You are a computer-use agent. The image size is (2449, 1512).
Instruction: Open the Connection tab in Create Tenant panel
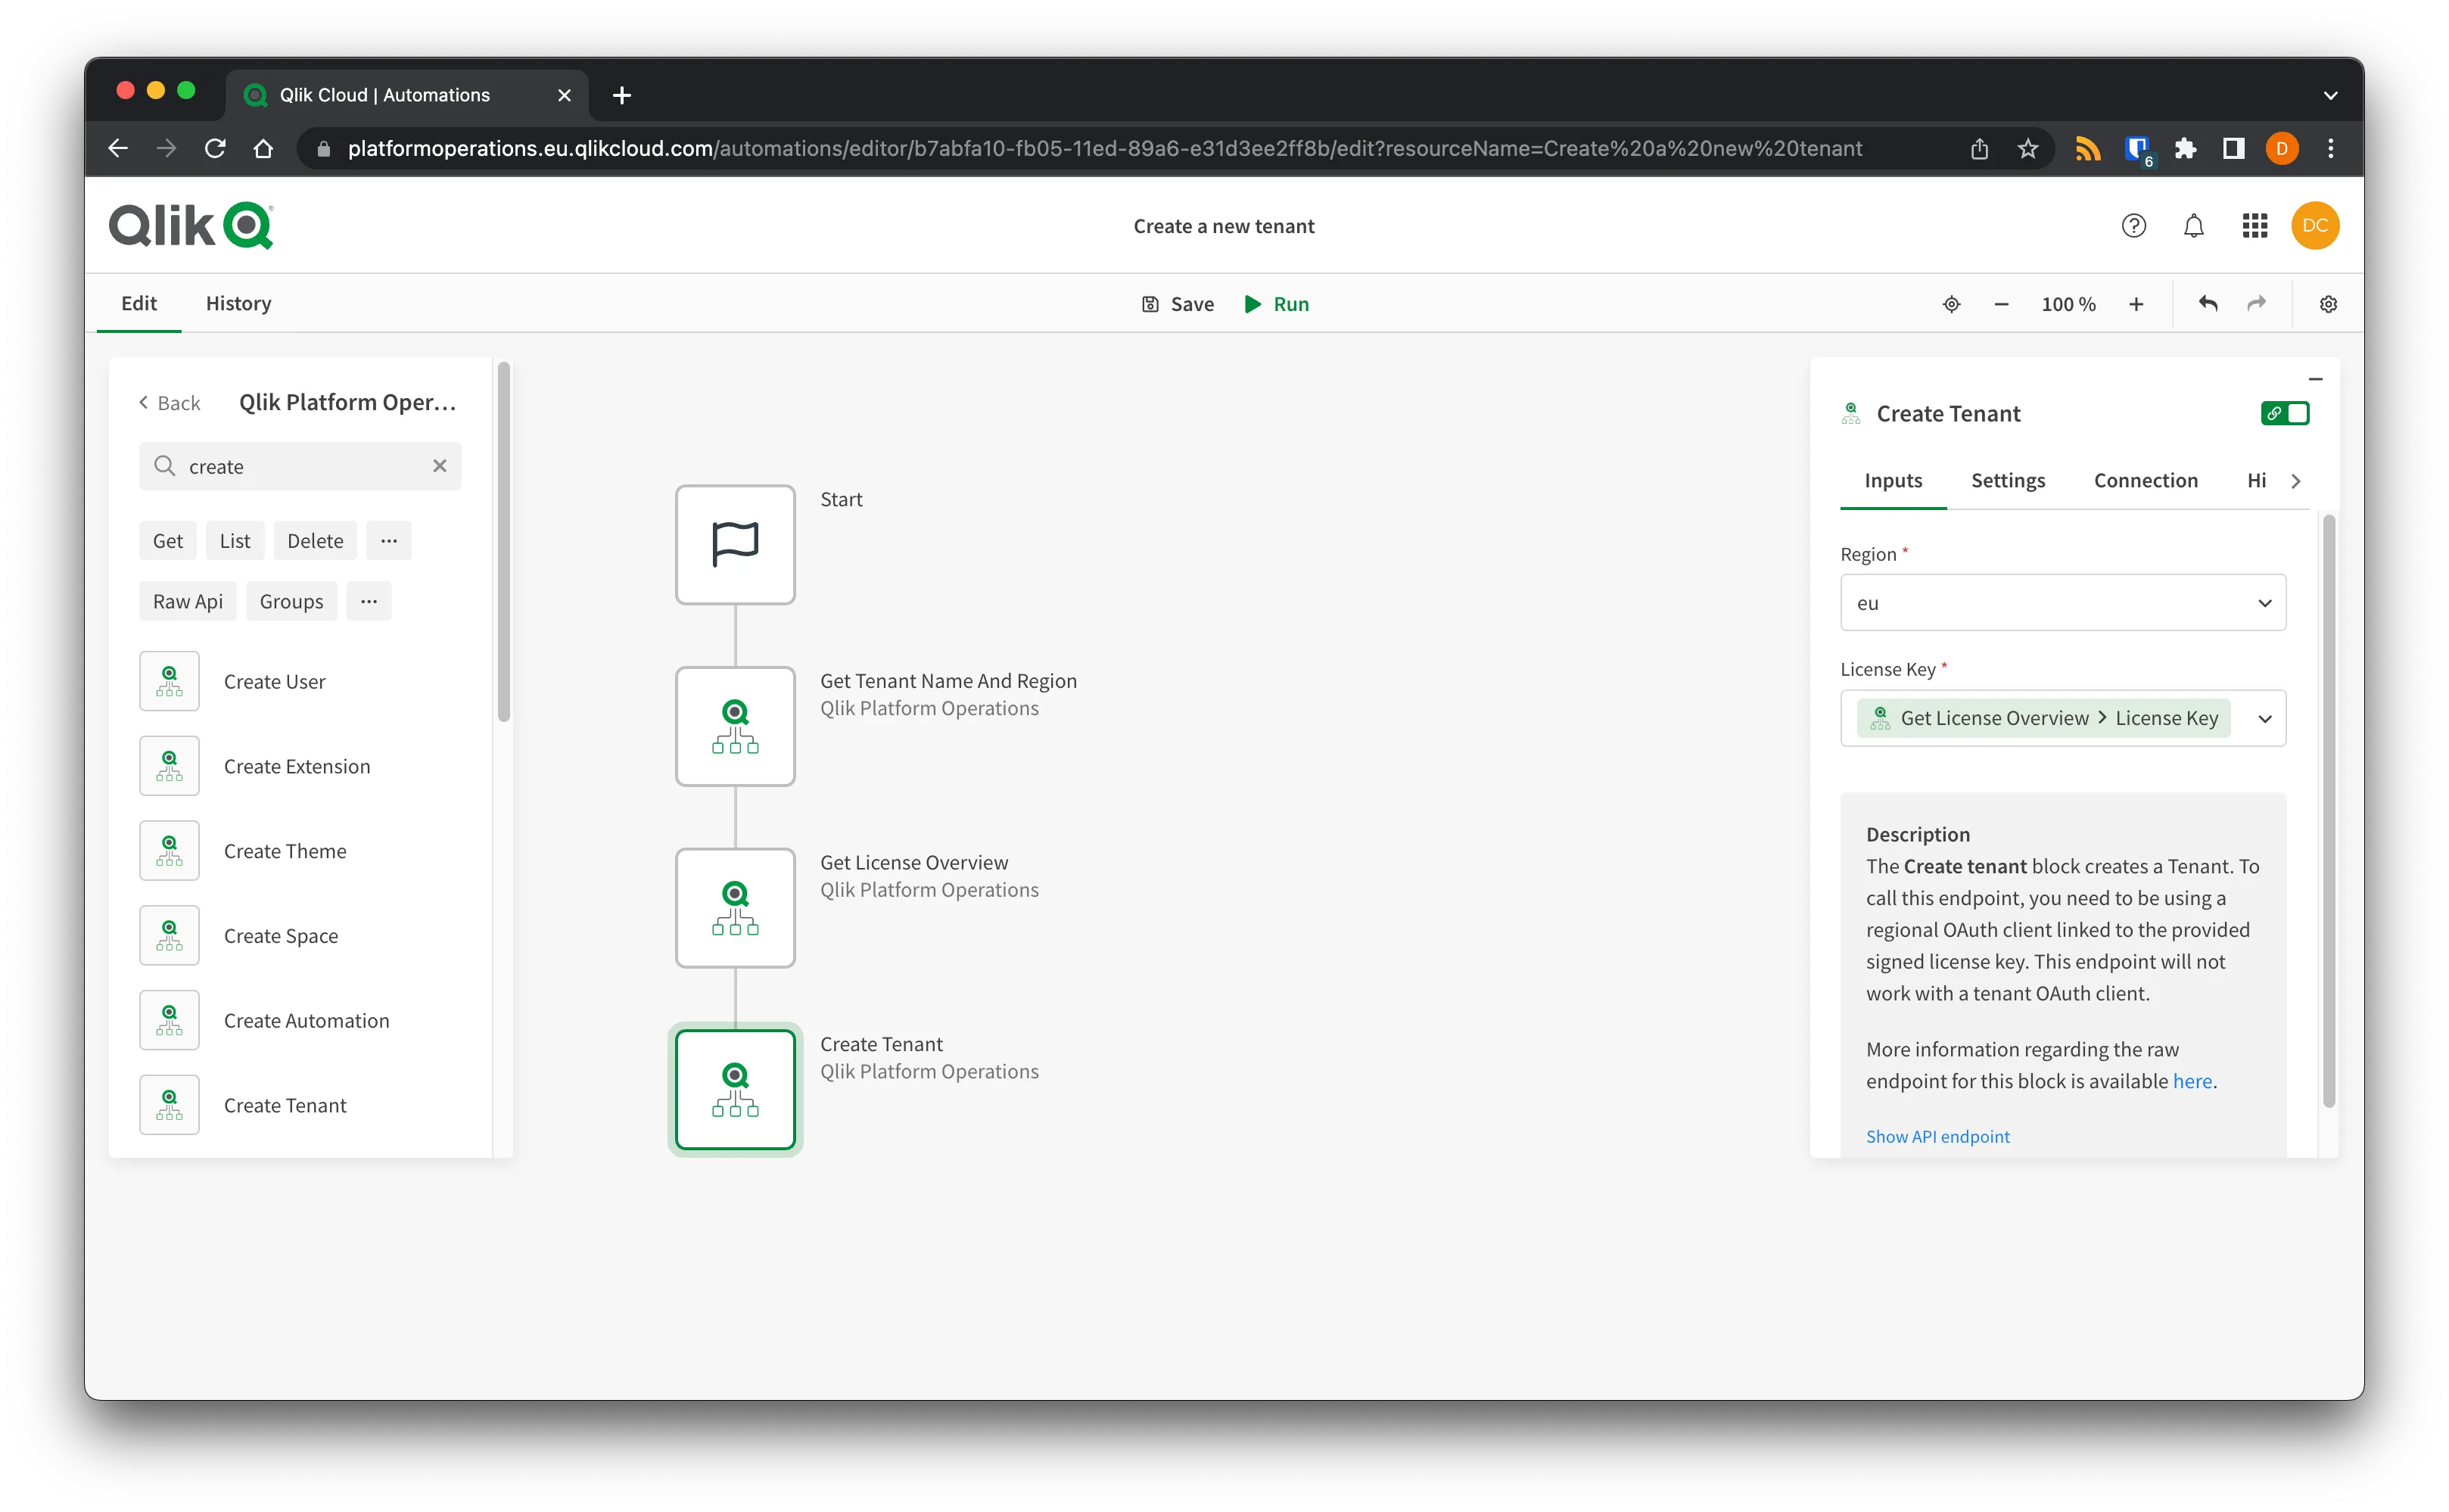pyautogui.click(x=2145, y=480)
